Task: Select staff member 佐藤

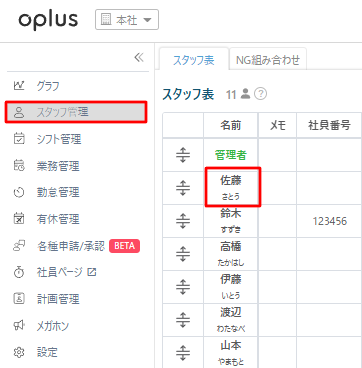Action: point(231,187)
